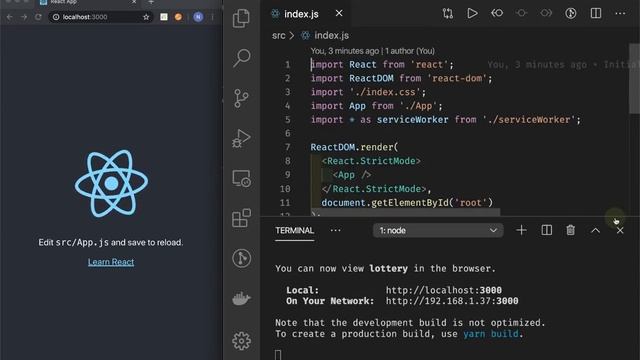Open the editor More Actions menu
The width and height of the screenshot is (640, 360).
(620, 13)
